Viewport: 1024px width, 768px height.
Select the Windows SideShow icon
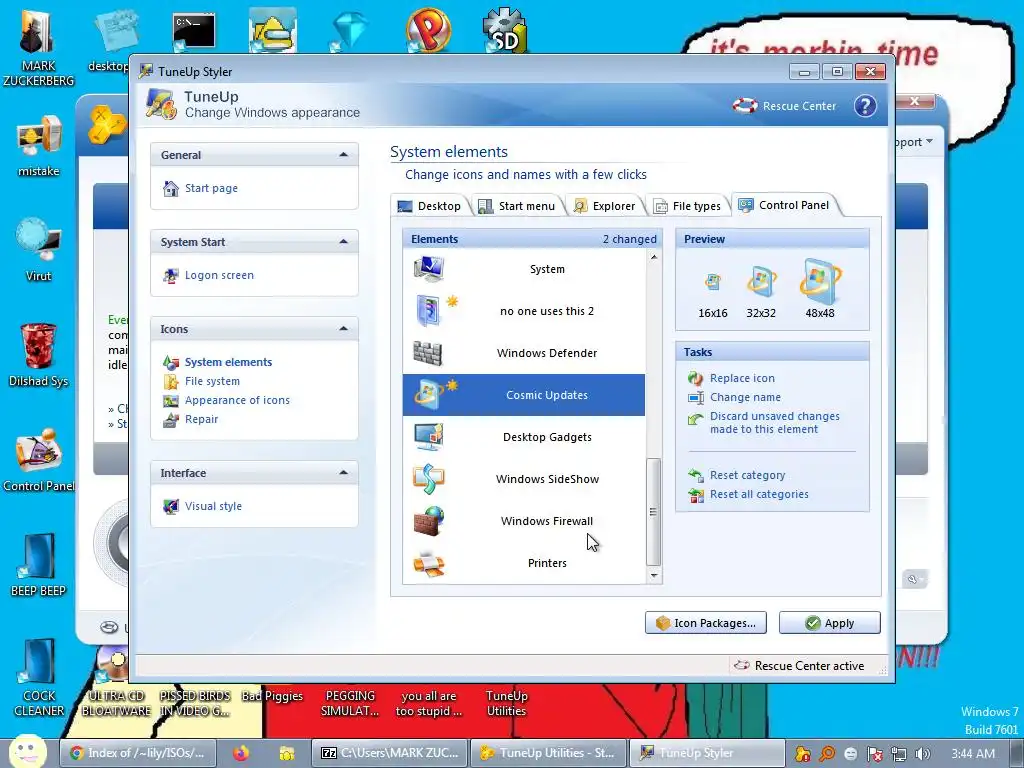pos(428,479)
